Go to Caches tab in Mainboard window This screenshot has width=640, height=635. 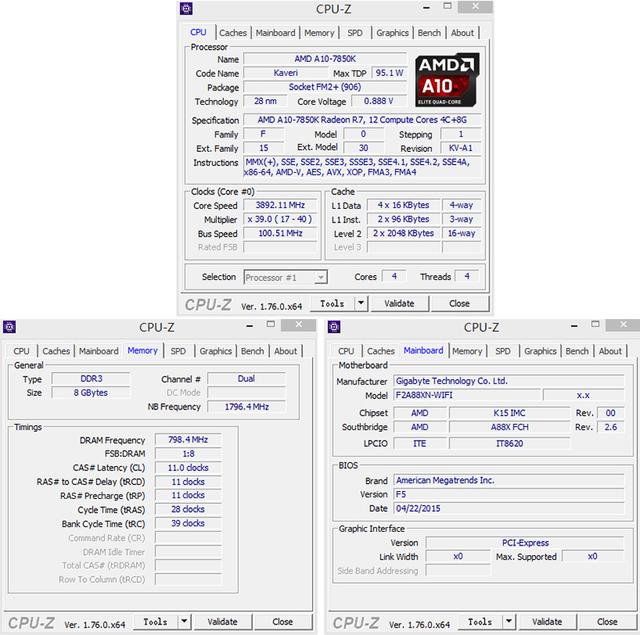(380, 351)
